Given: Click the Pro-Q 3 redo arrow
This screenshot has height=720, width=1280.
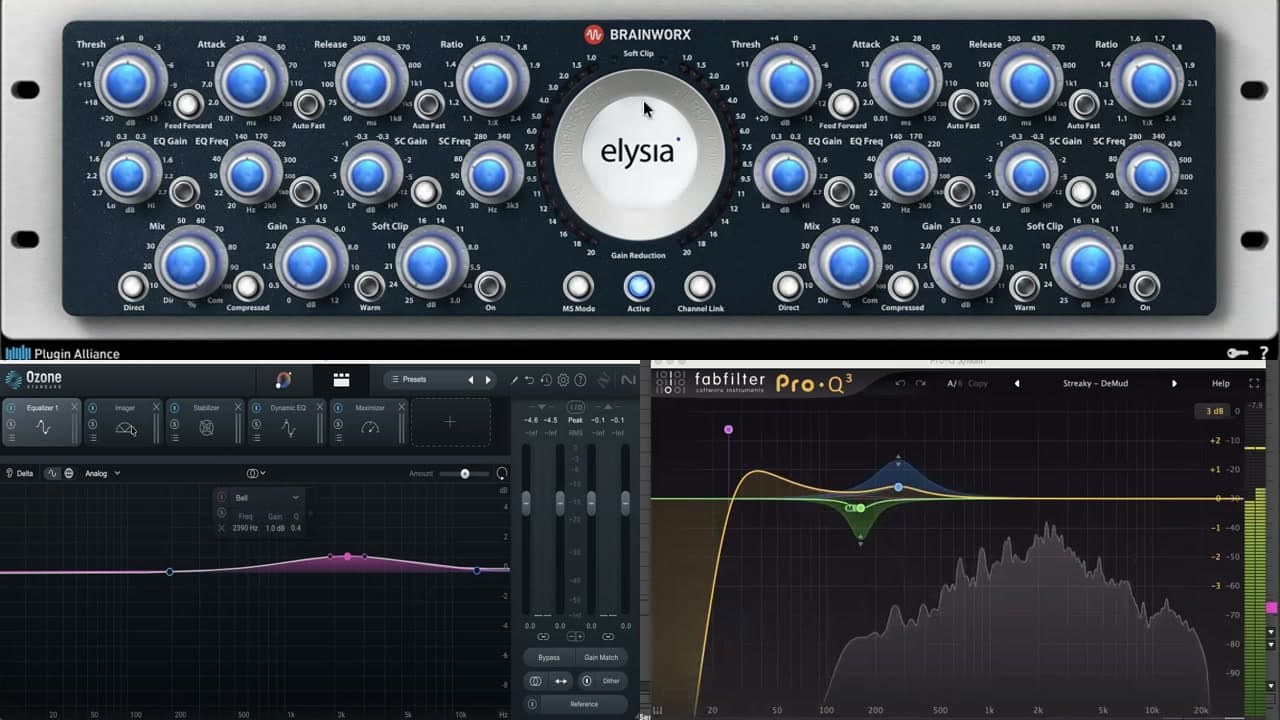Looking at the screenshot, I should 920,383.
